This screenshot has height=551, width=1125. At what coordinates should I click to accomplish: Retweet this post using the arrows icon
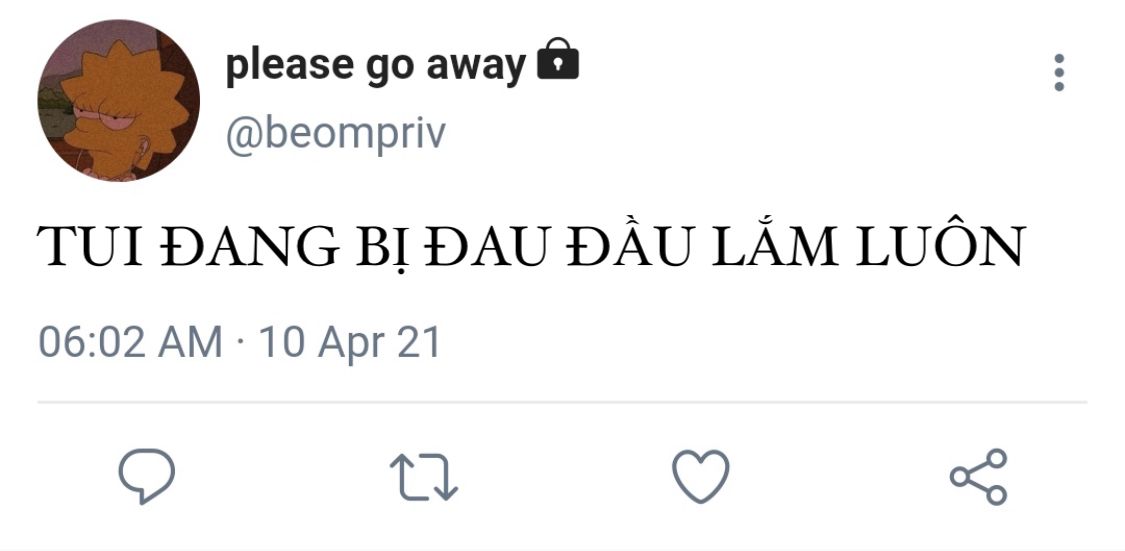(424, 477)
